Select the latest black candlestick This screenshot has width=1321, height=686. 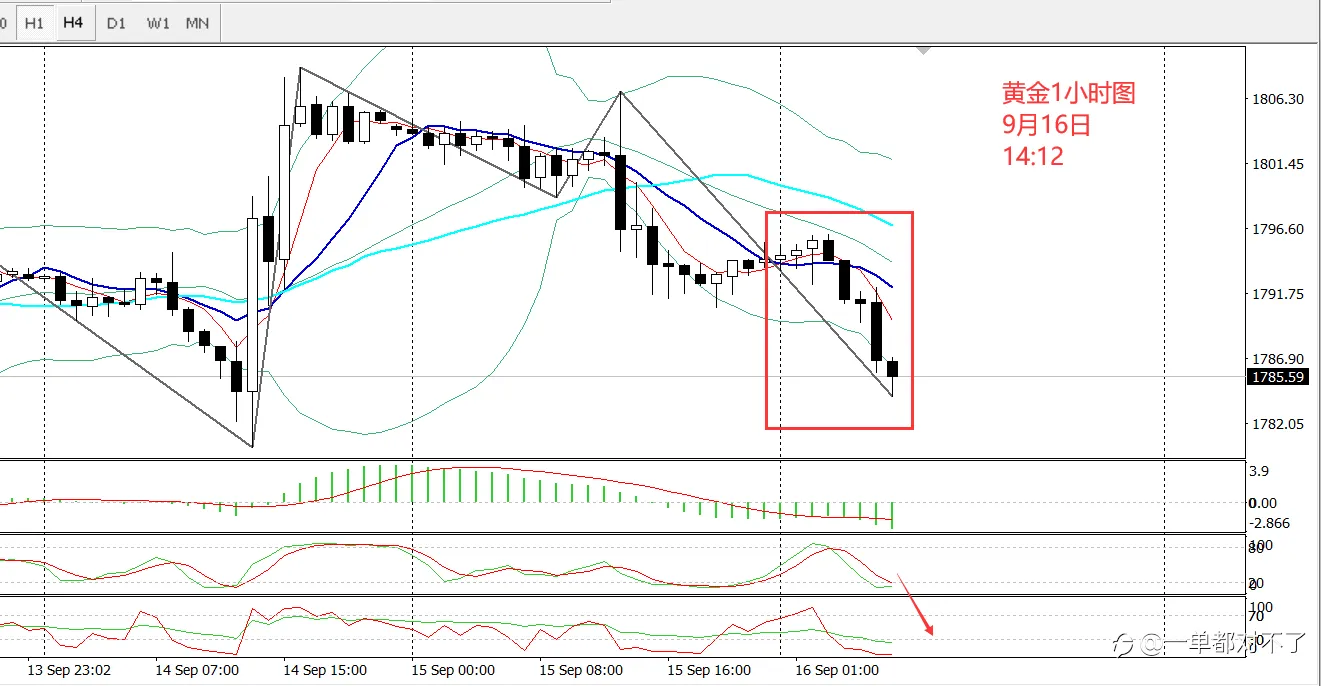[893, 368]
